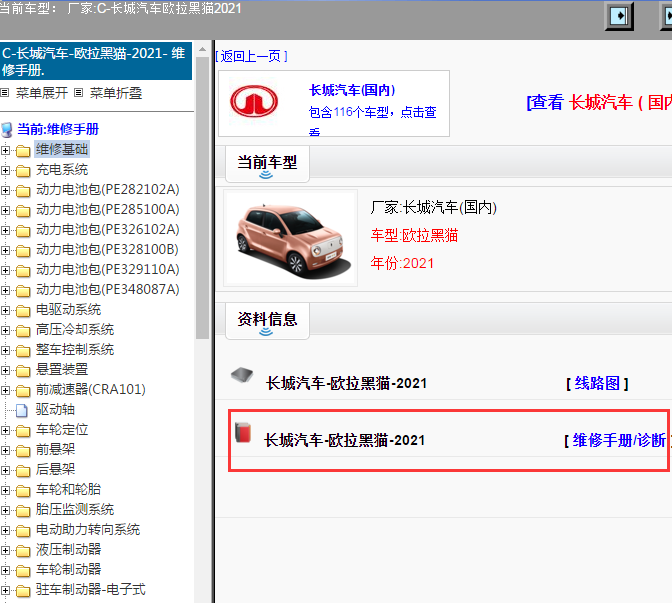
Task: Click the document icon for 驱动轴
Action: pyautogui.click(x=22, y=410)
